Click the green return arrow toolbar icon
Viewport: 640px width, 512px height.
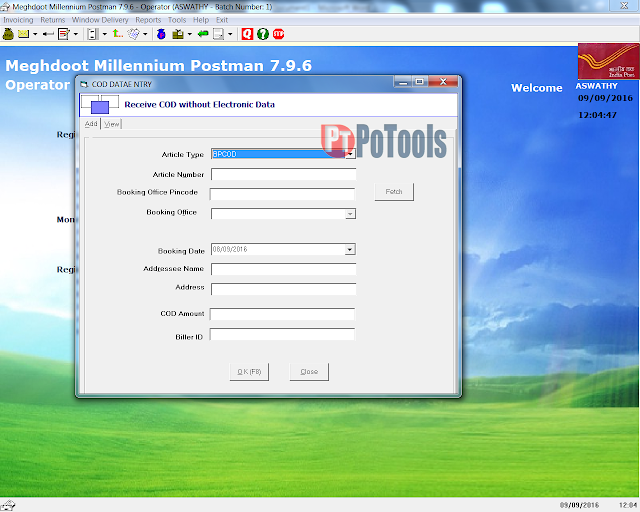pyautogui.click(x=203, y=34)
